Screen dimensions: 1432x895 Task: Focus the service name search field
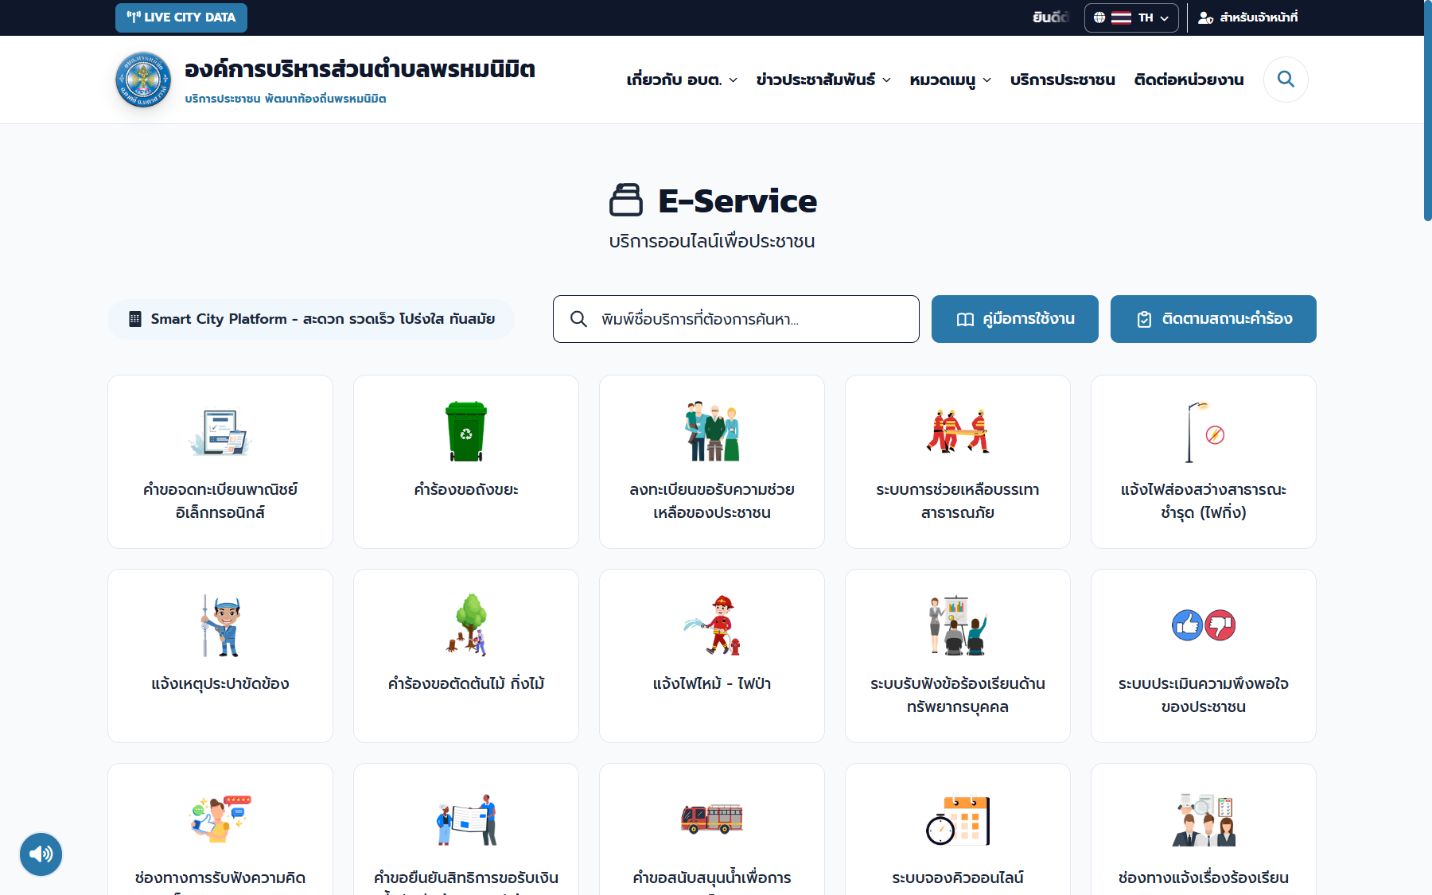736,319
